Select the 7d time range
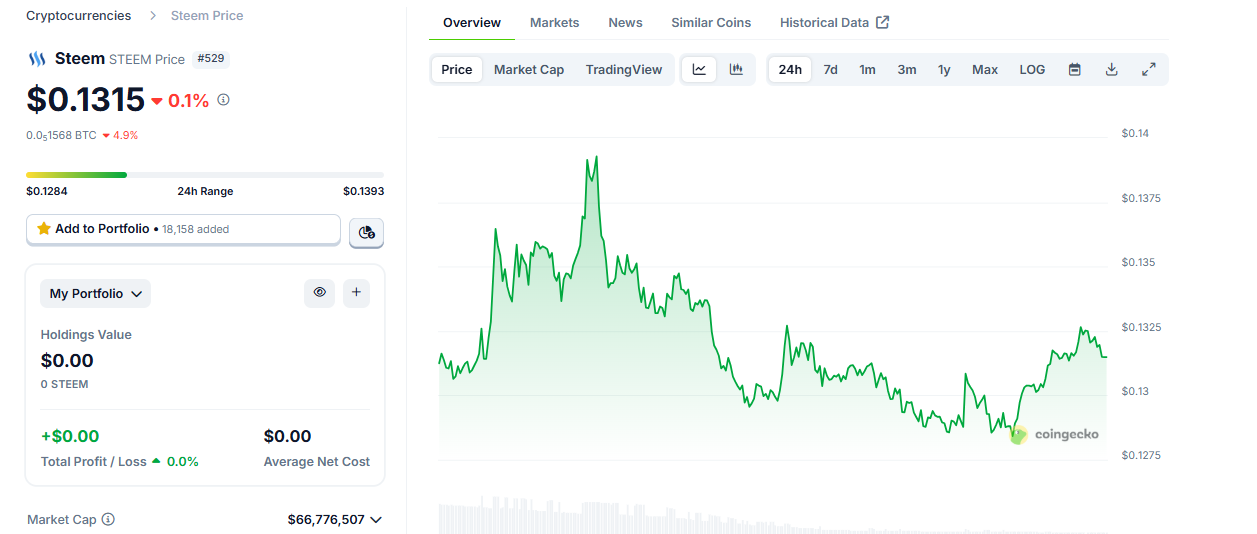This screenshot has height=534, width=1257. pyautogui.click(x=830, y=70)
